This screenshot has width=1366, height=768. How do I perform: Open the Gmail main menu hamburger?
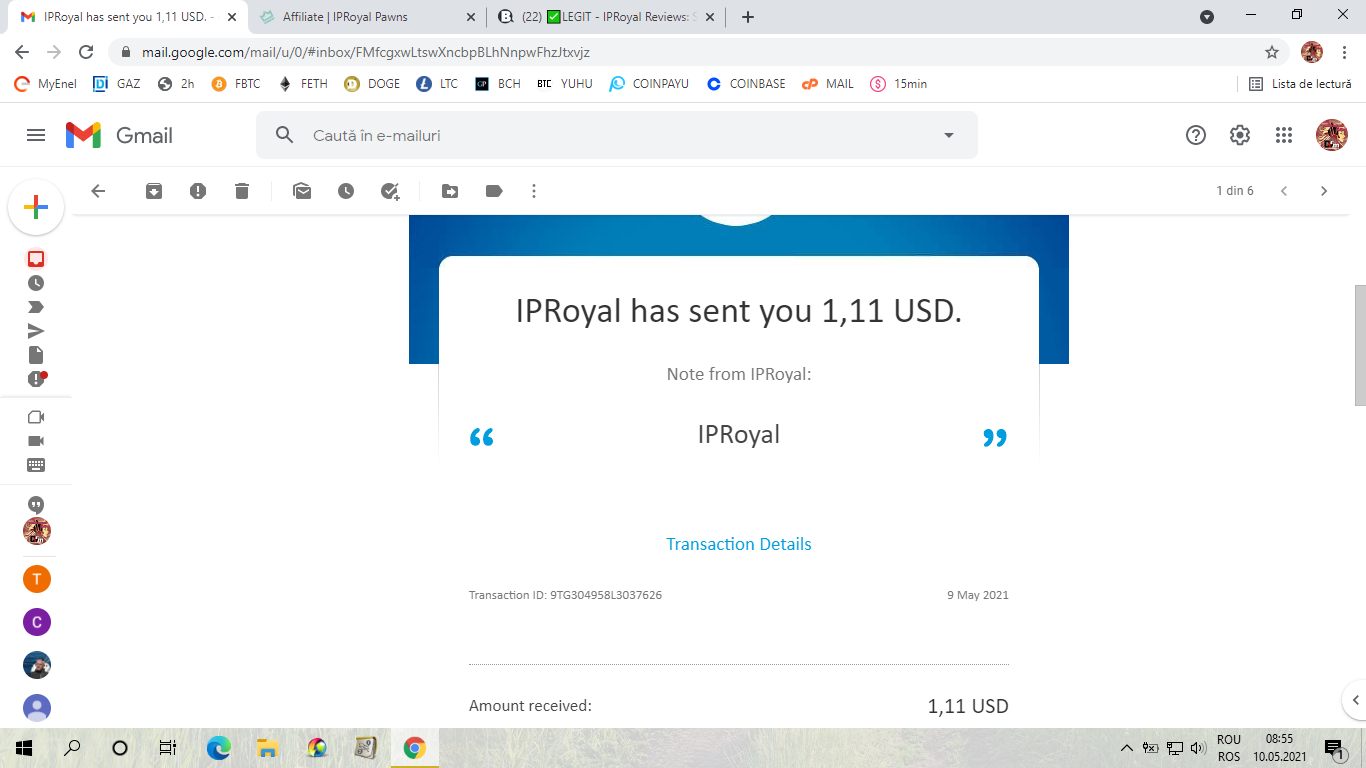point(36,135)
